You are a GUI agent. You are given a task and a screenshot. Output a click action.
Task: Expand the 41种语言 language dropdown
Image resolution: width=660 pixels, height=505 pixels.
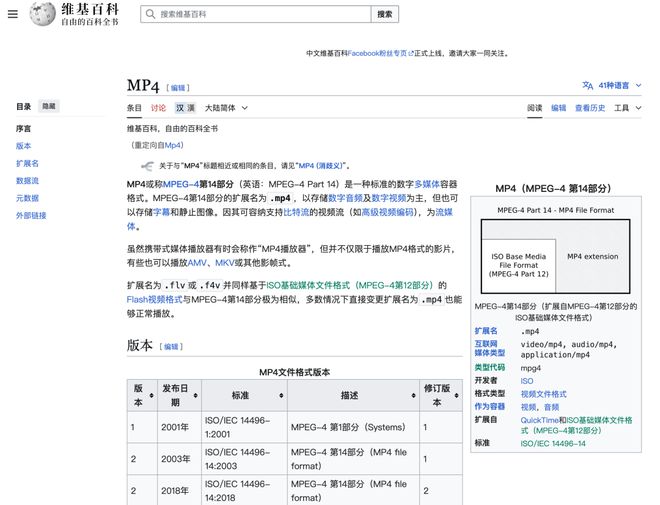click(x=619, y=85)
